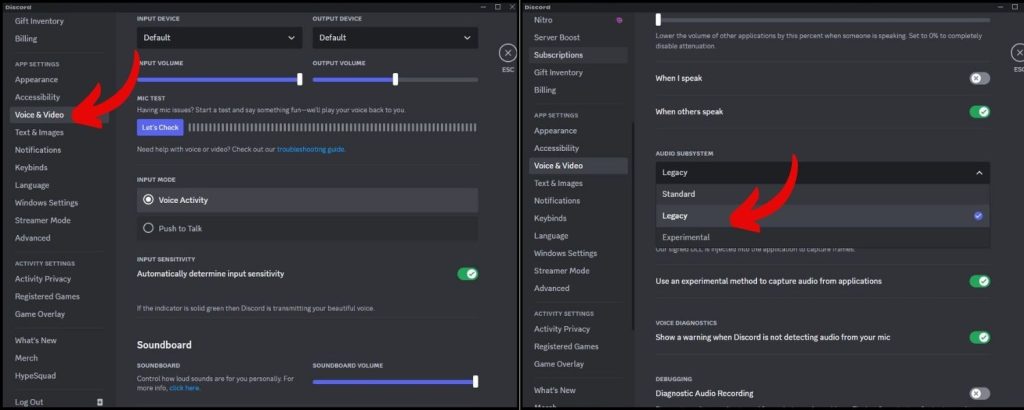Screen dimensions: 1024x410
Task: Select Push to Talk input mode
Action: pos(307,229)
